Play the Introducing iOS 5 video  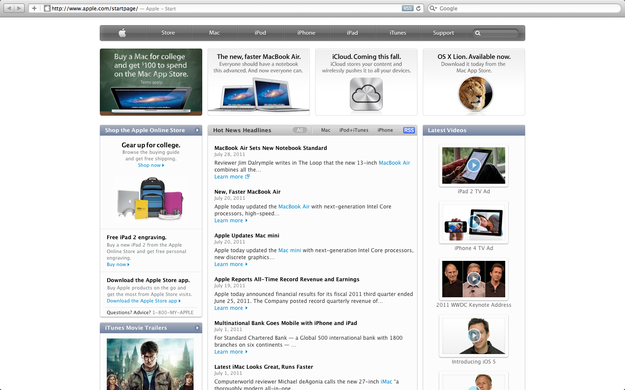tap(474, 335)
